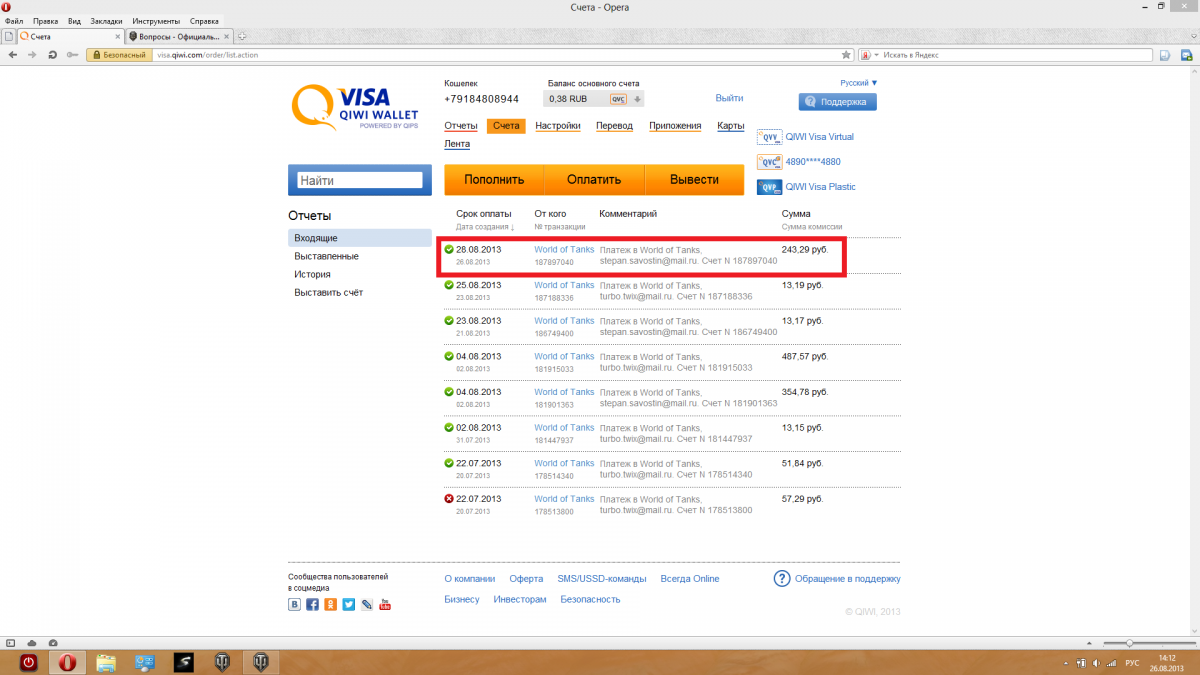Click the red power button taskbar icon
This screenshot has width=1200, height=675.
pos(29,662)
